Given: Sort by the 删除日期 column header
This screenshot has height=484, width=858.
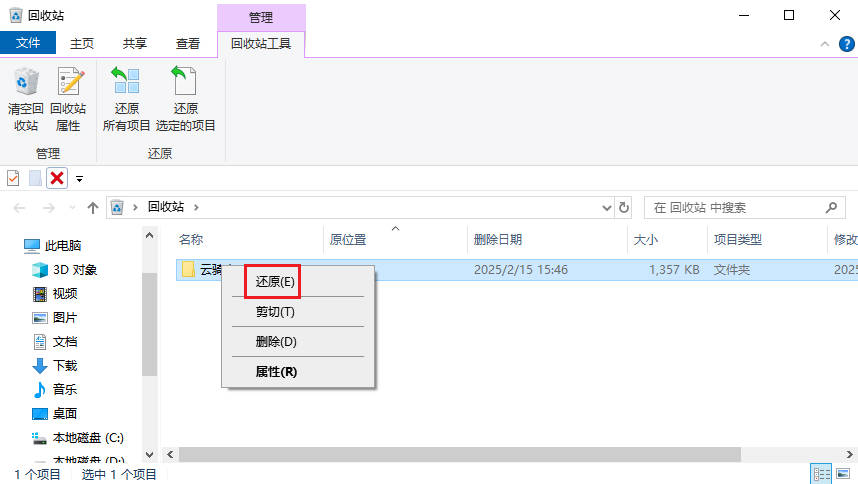Looking at the screenshot, I should tap(497, 240).
